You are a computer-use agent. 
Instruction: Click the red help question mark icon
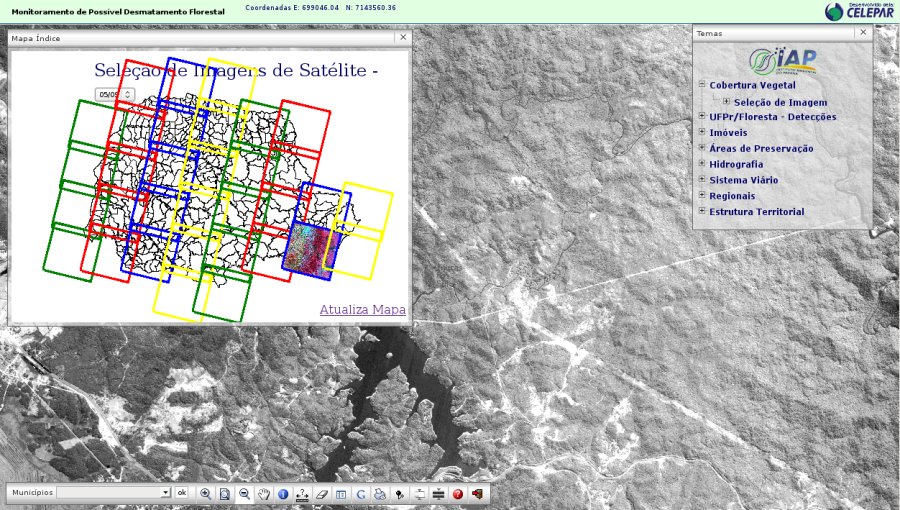point(458,493)
